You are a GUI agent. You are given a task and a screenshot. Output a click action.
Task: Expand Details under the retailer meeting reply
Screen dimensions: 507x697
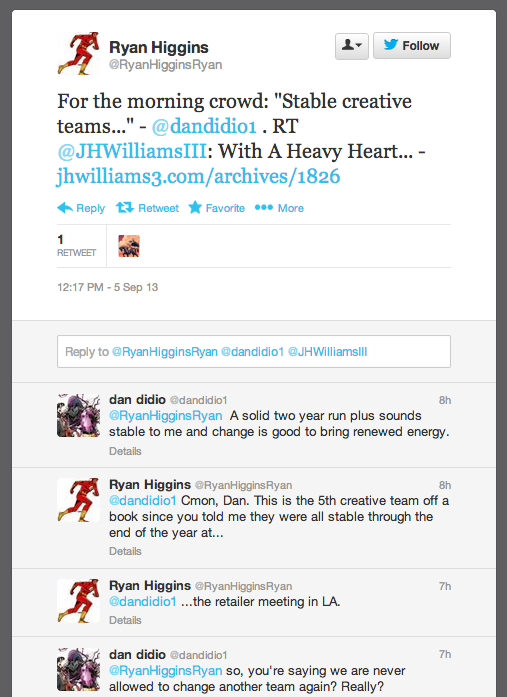tap(125, 620)
